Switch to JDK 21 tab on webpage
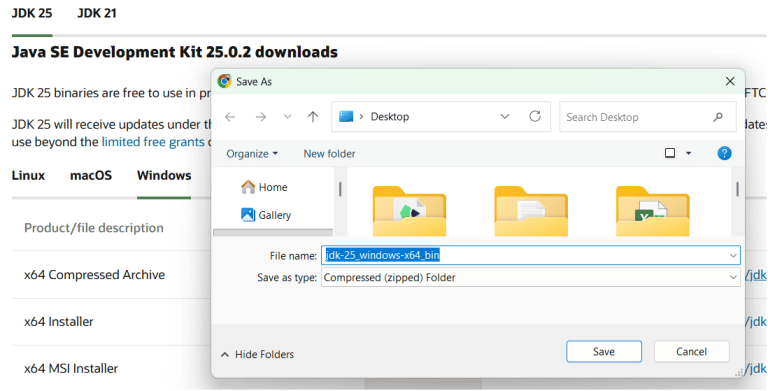This screenshot has width=768, height=391. click(97, 13)
